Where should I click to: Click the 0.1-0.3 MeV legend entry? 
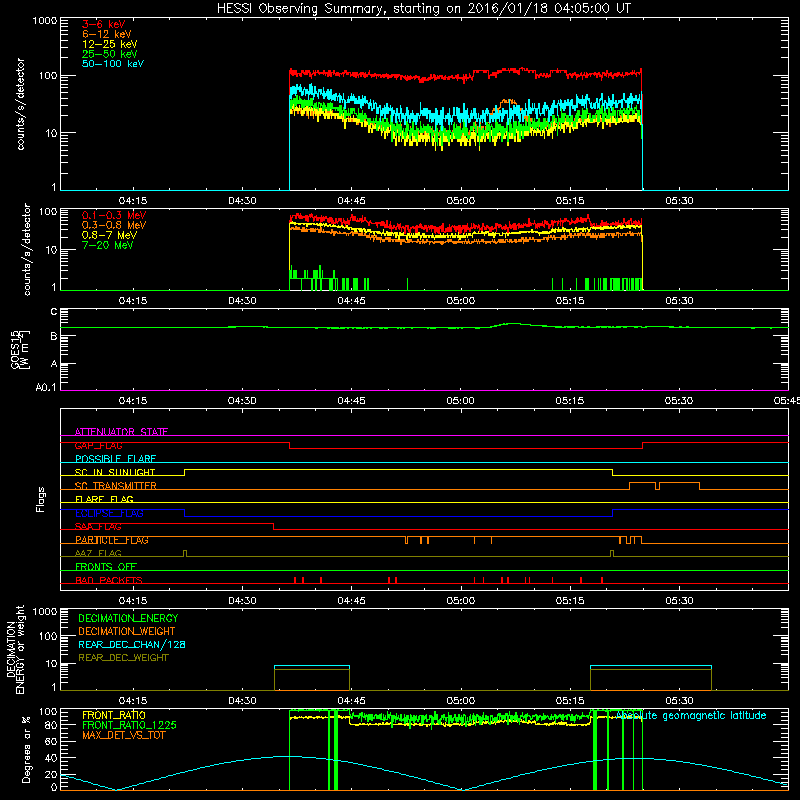pos(114,215)
